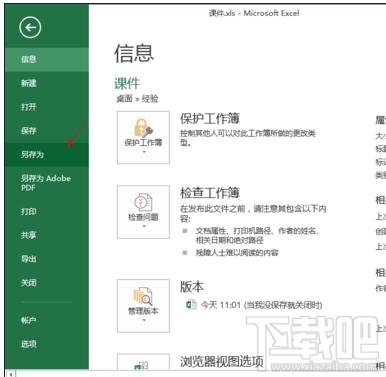Click the Excel file icon beside 今天 11:01
The width and height of the screenshot is (386, 377).
point(191,304)
